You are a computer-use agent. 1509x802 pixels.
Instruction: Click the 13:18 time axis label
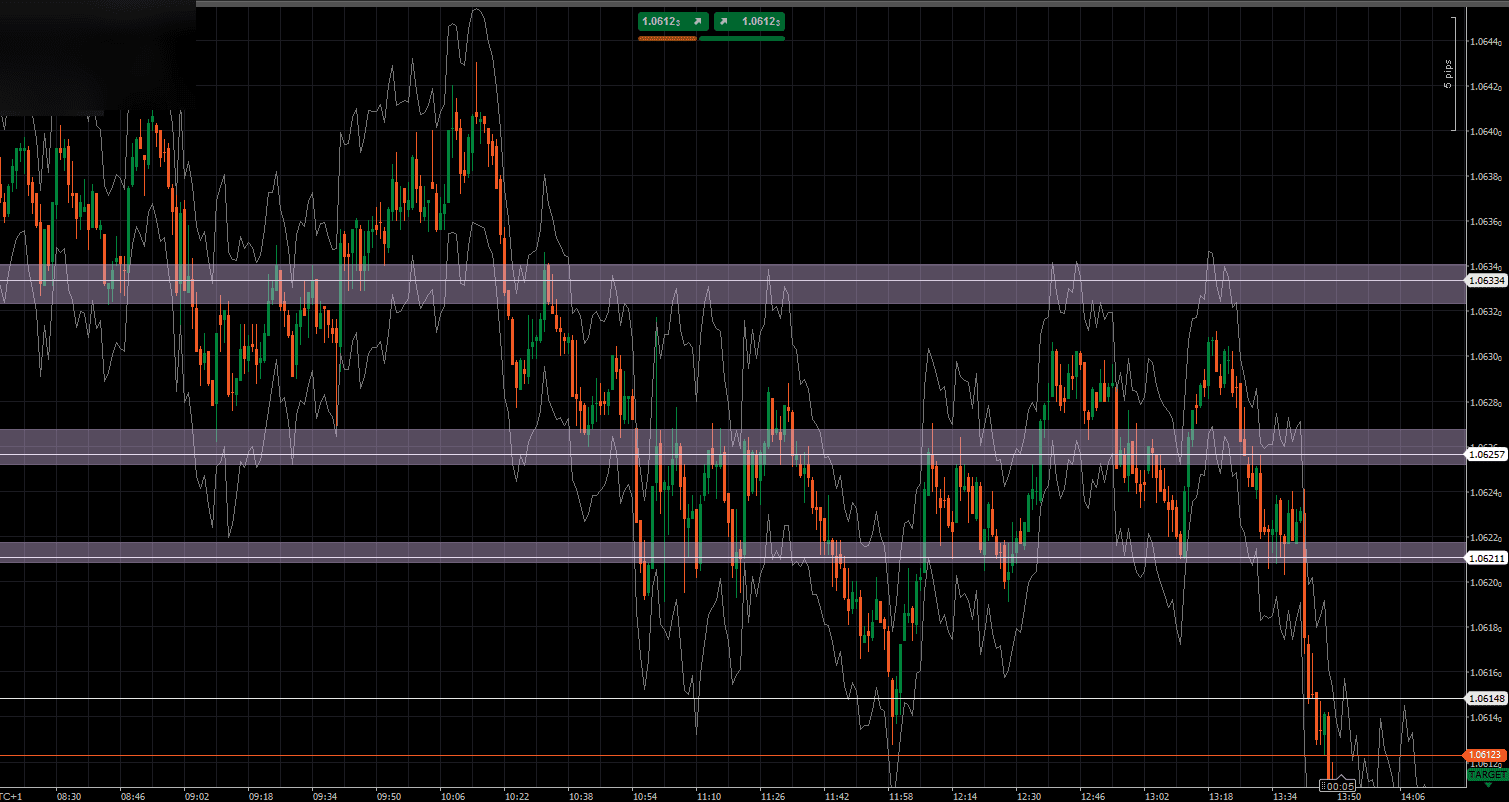1221,796
